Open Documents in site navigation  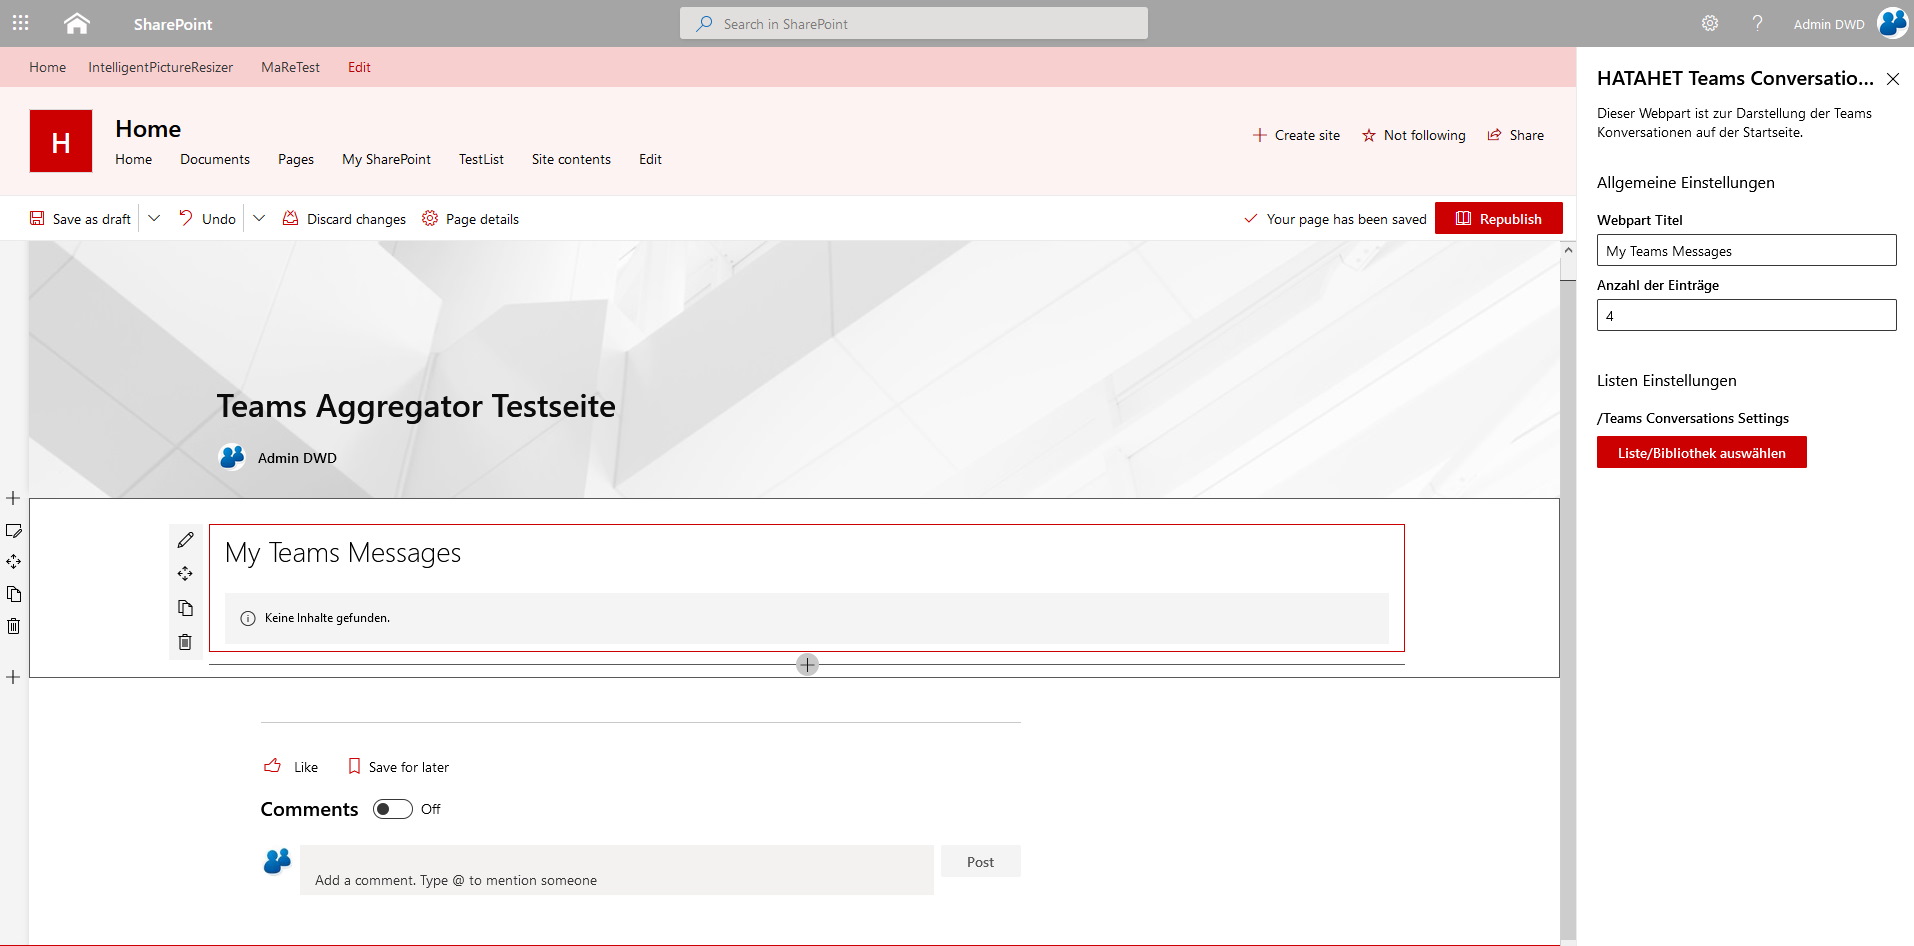pos(215,159)
